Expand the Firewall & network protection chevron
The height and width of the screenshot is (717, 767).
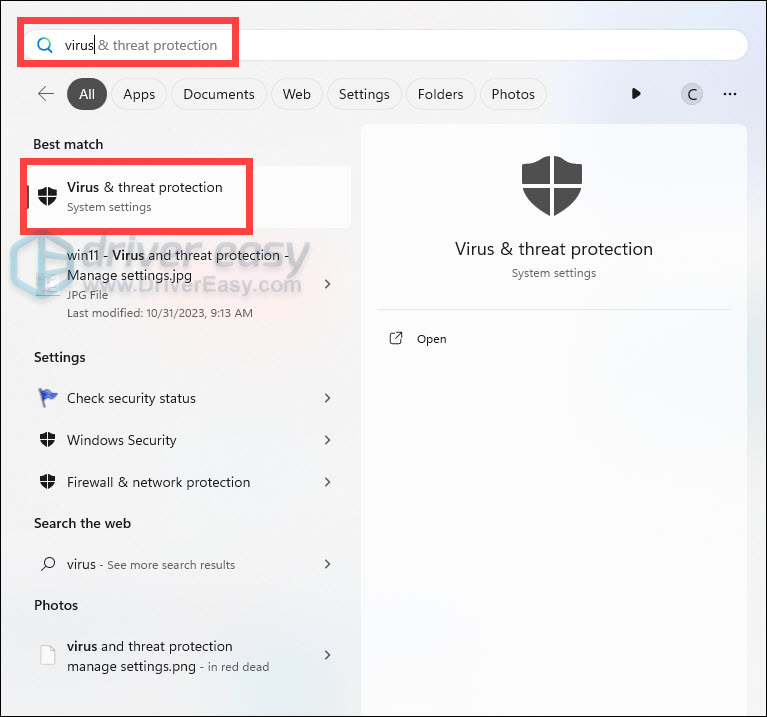pos(327,482)
